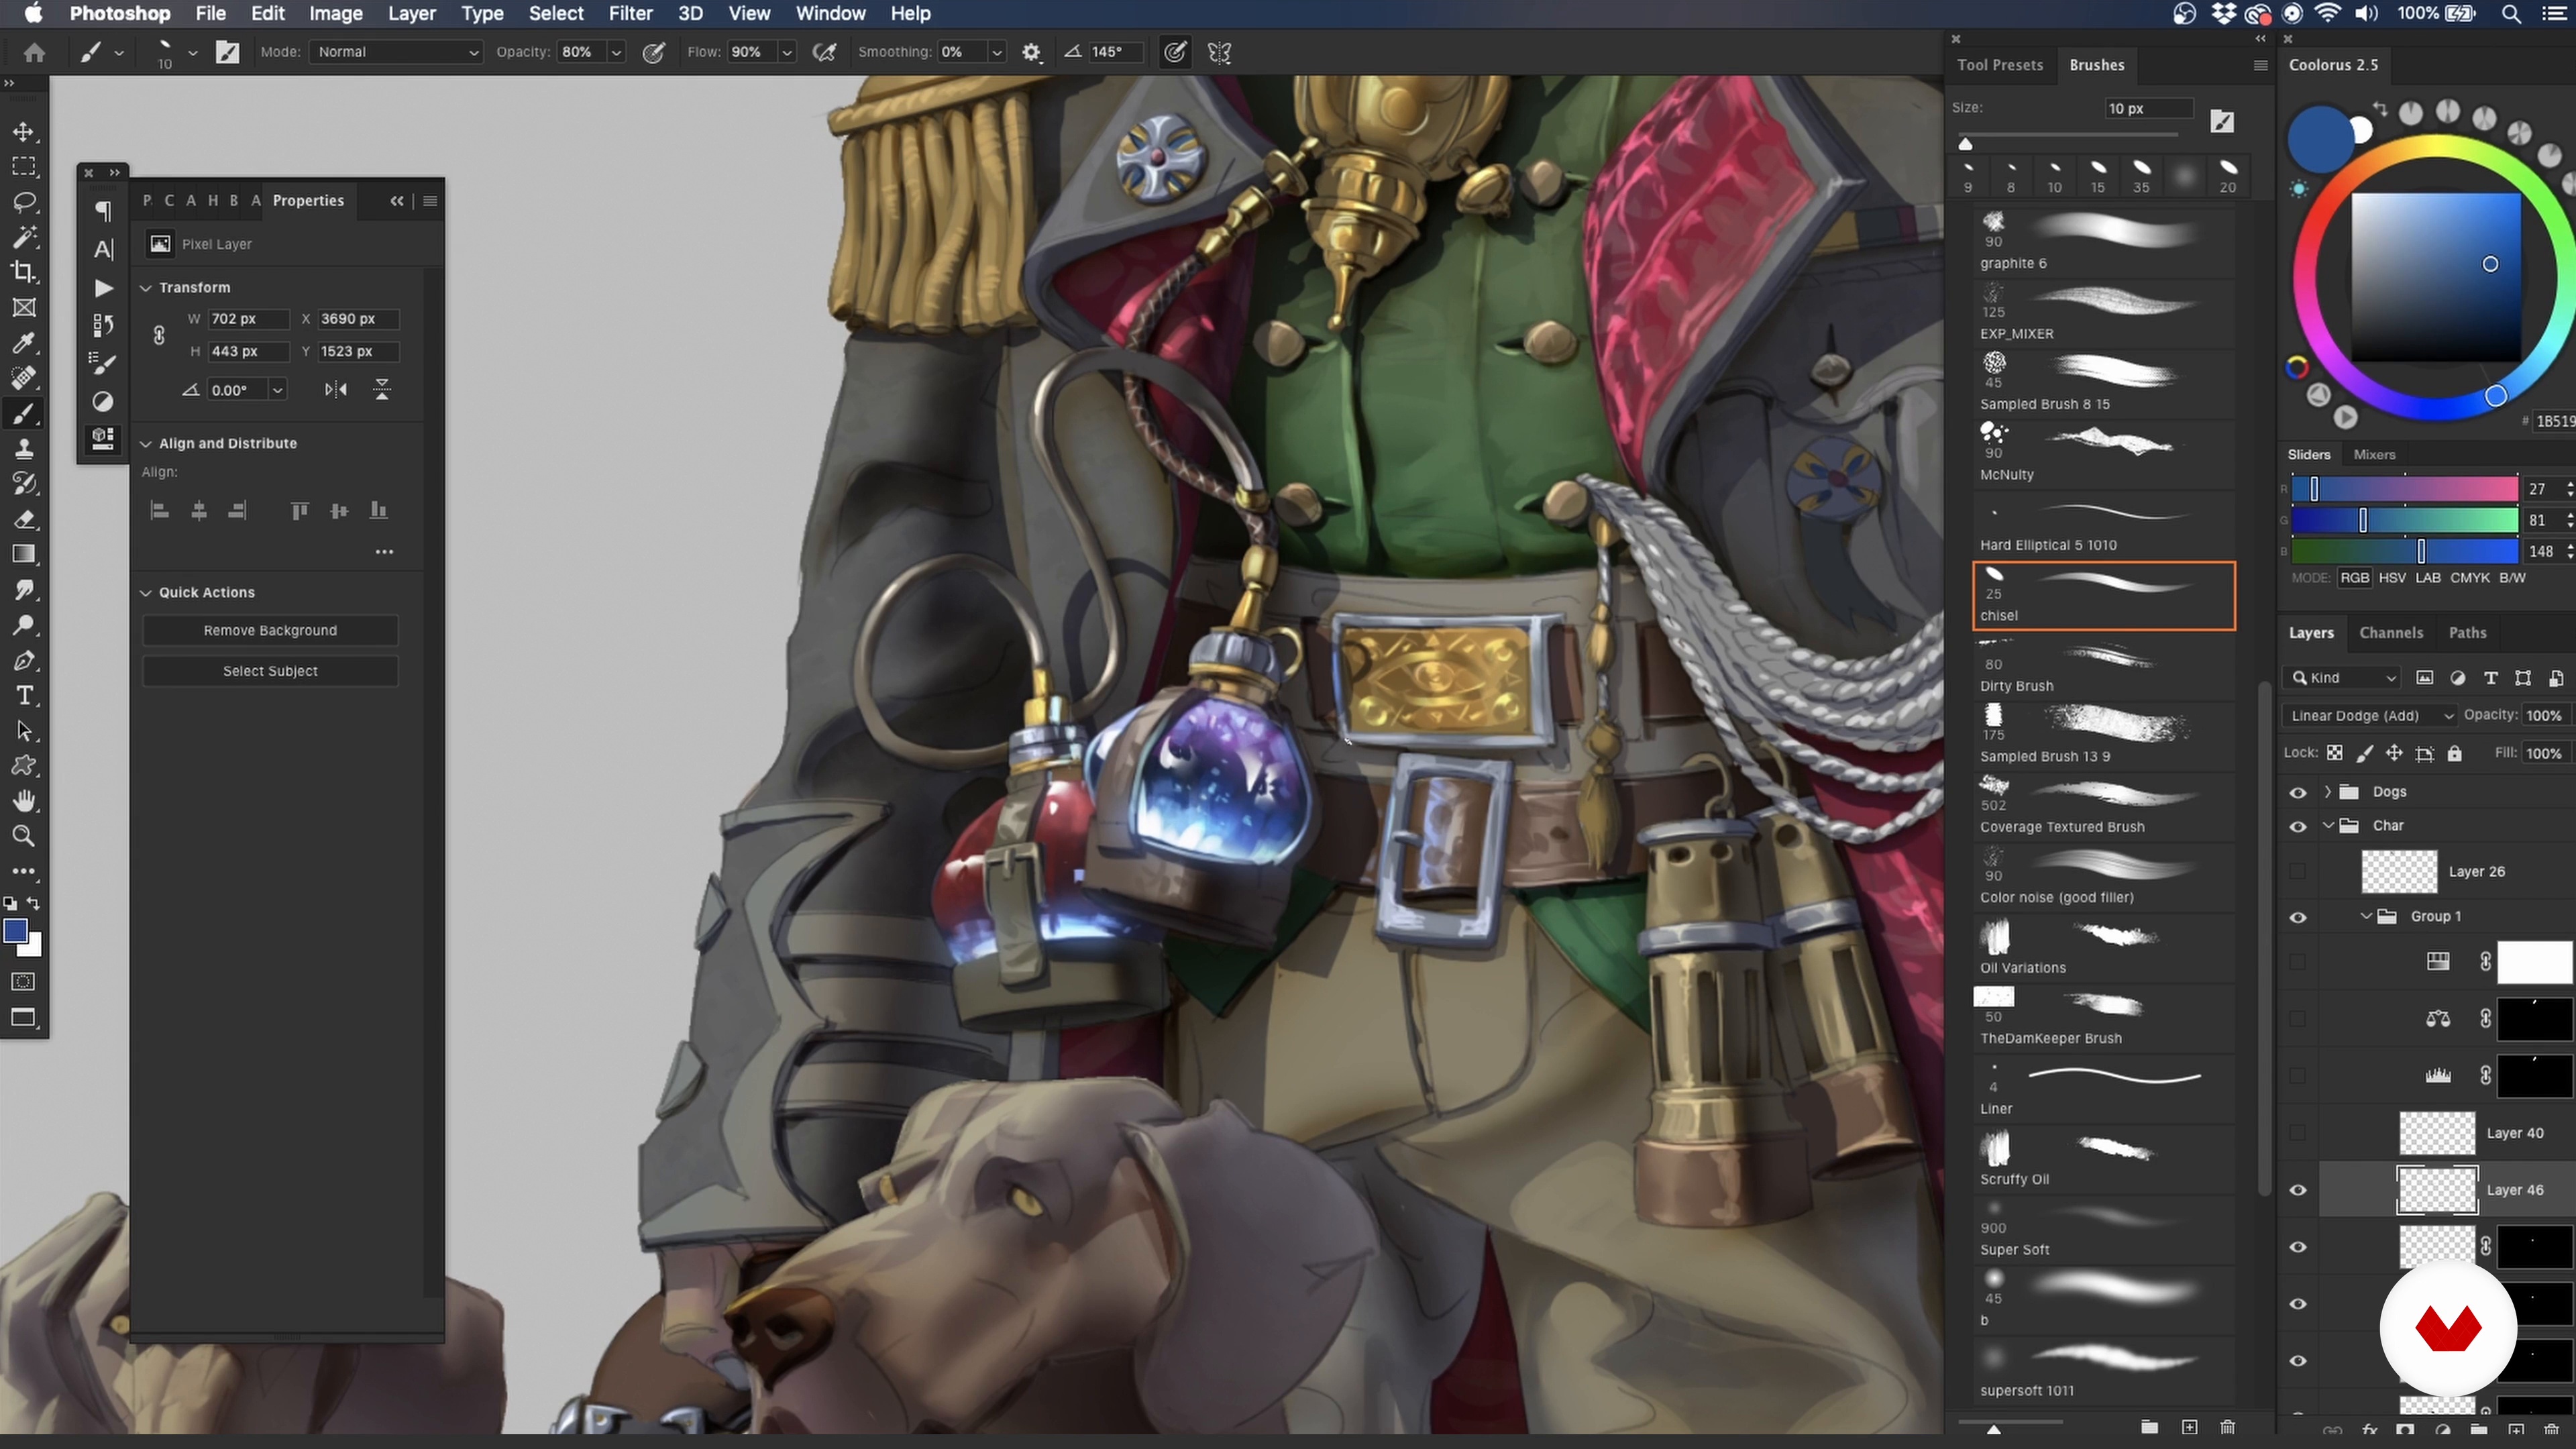Switch to the Channels tab
Viewport: 2576px width, 1449px height.
coord(2391,633)
